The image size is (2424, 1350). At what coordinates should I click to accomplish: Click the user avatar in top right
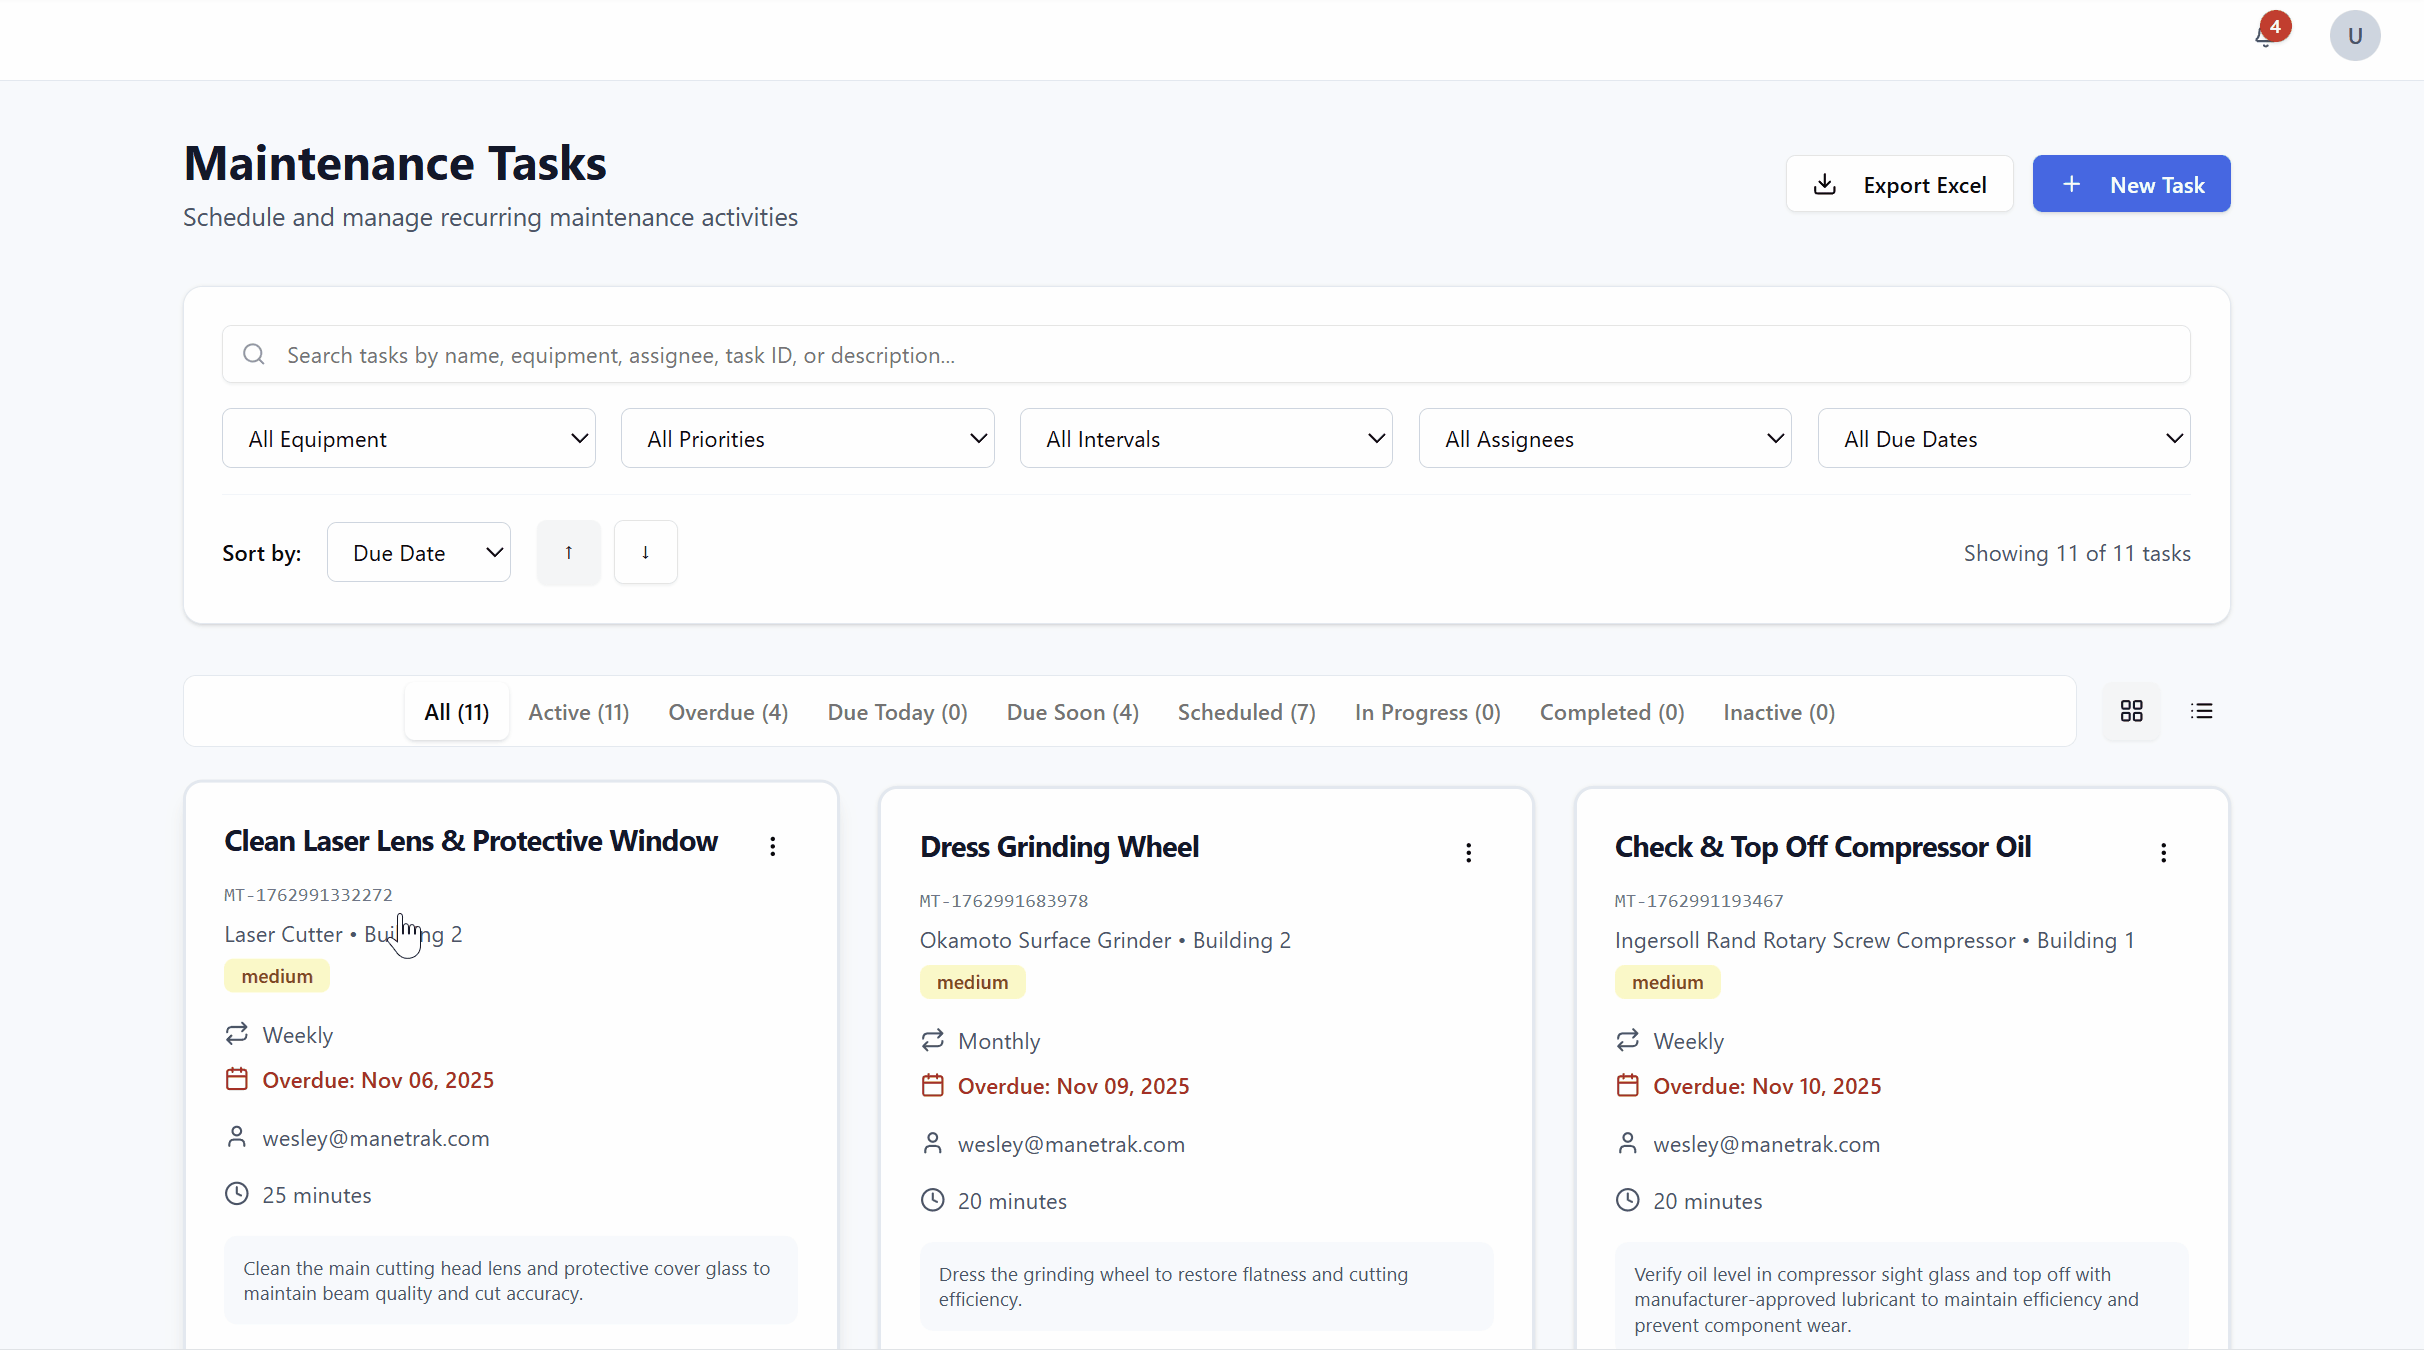click(2354, 35)
